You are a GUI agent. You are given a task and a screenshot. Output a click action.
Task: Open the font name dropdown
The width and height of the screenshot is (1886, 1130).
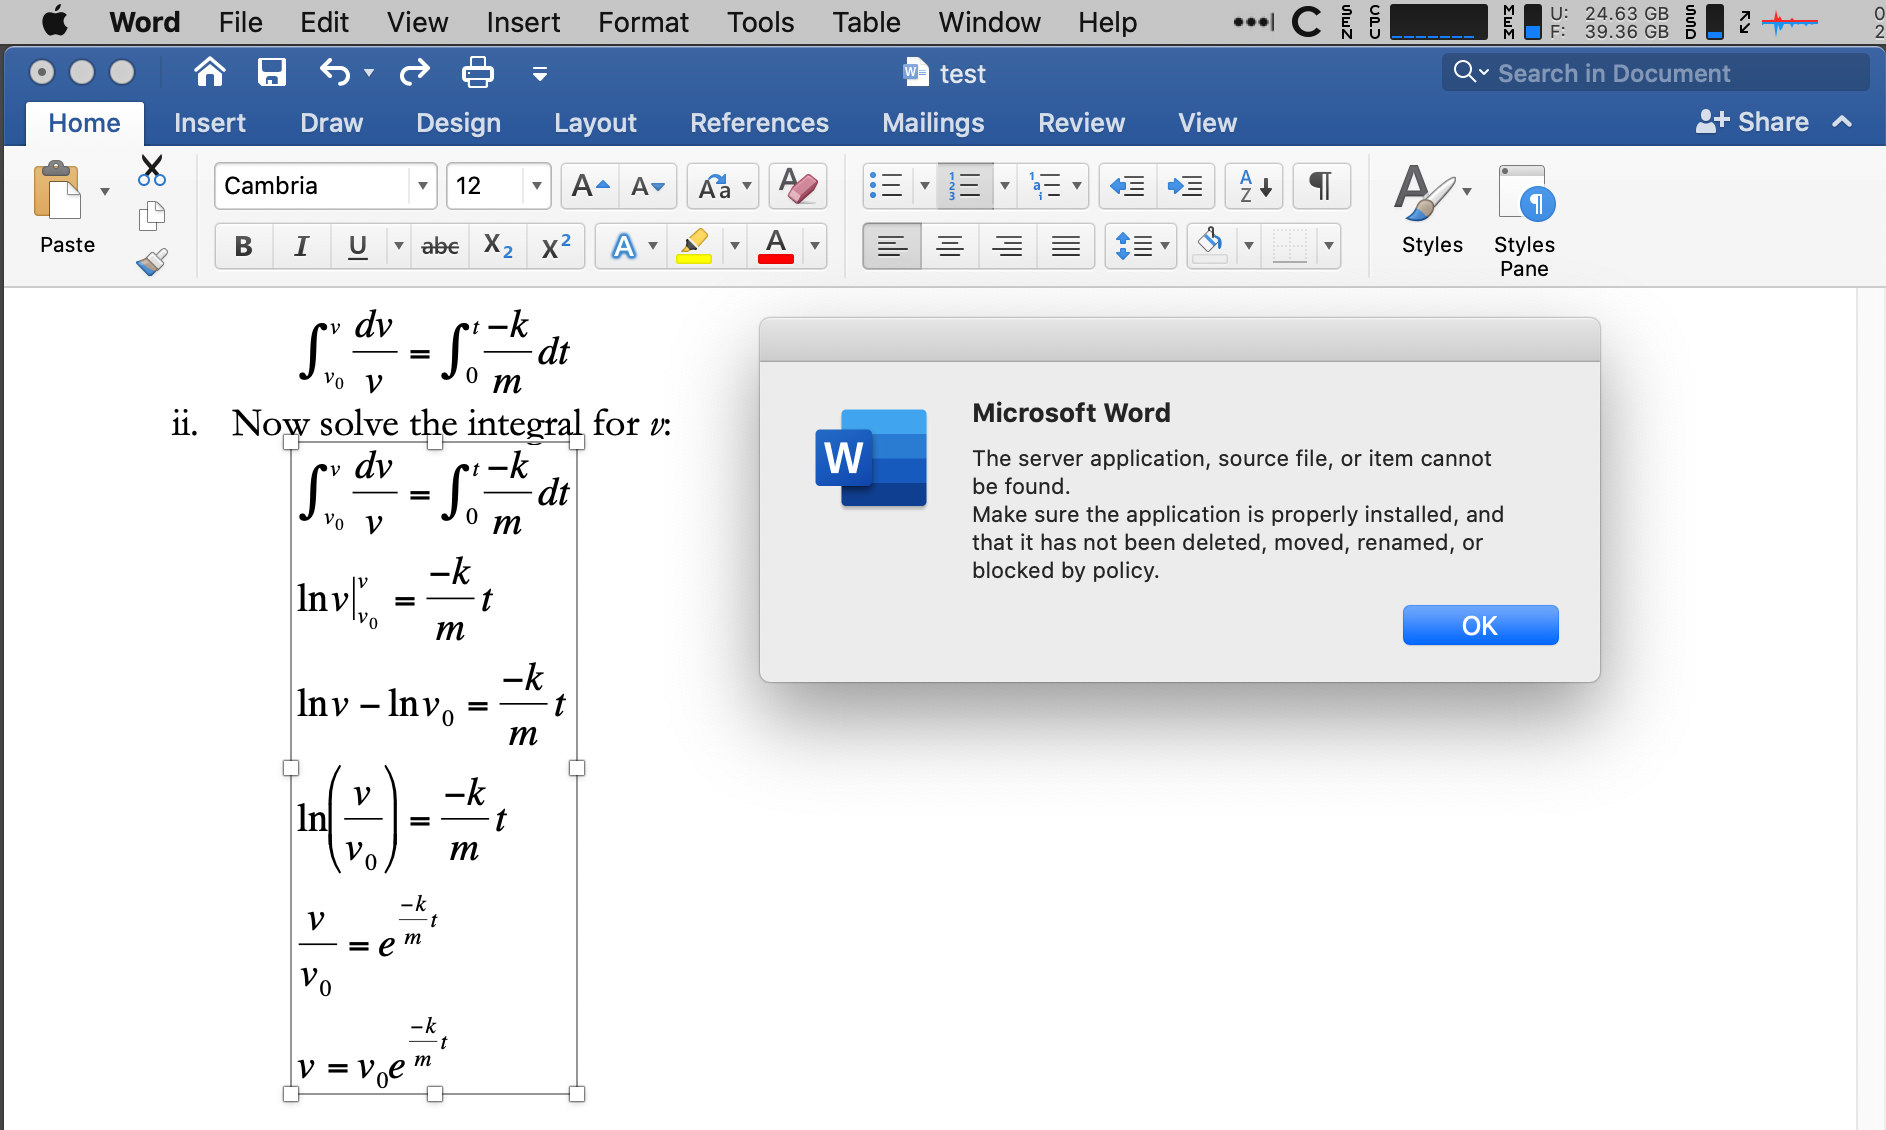[x=423, y=185]
